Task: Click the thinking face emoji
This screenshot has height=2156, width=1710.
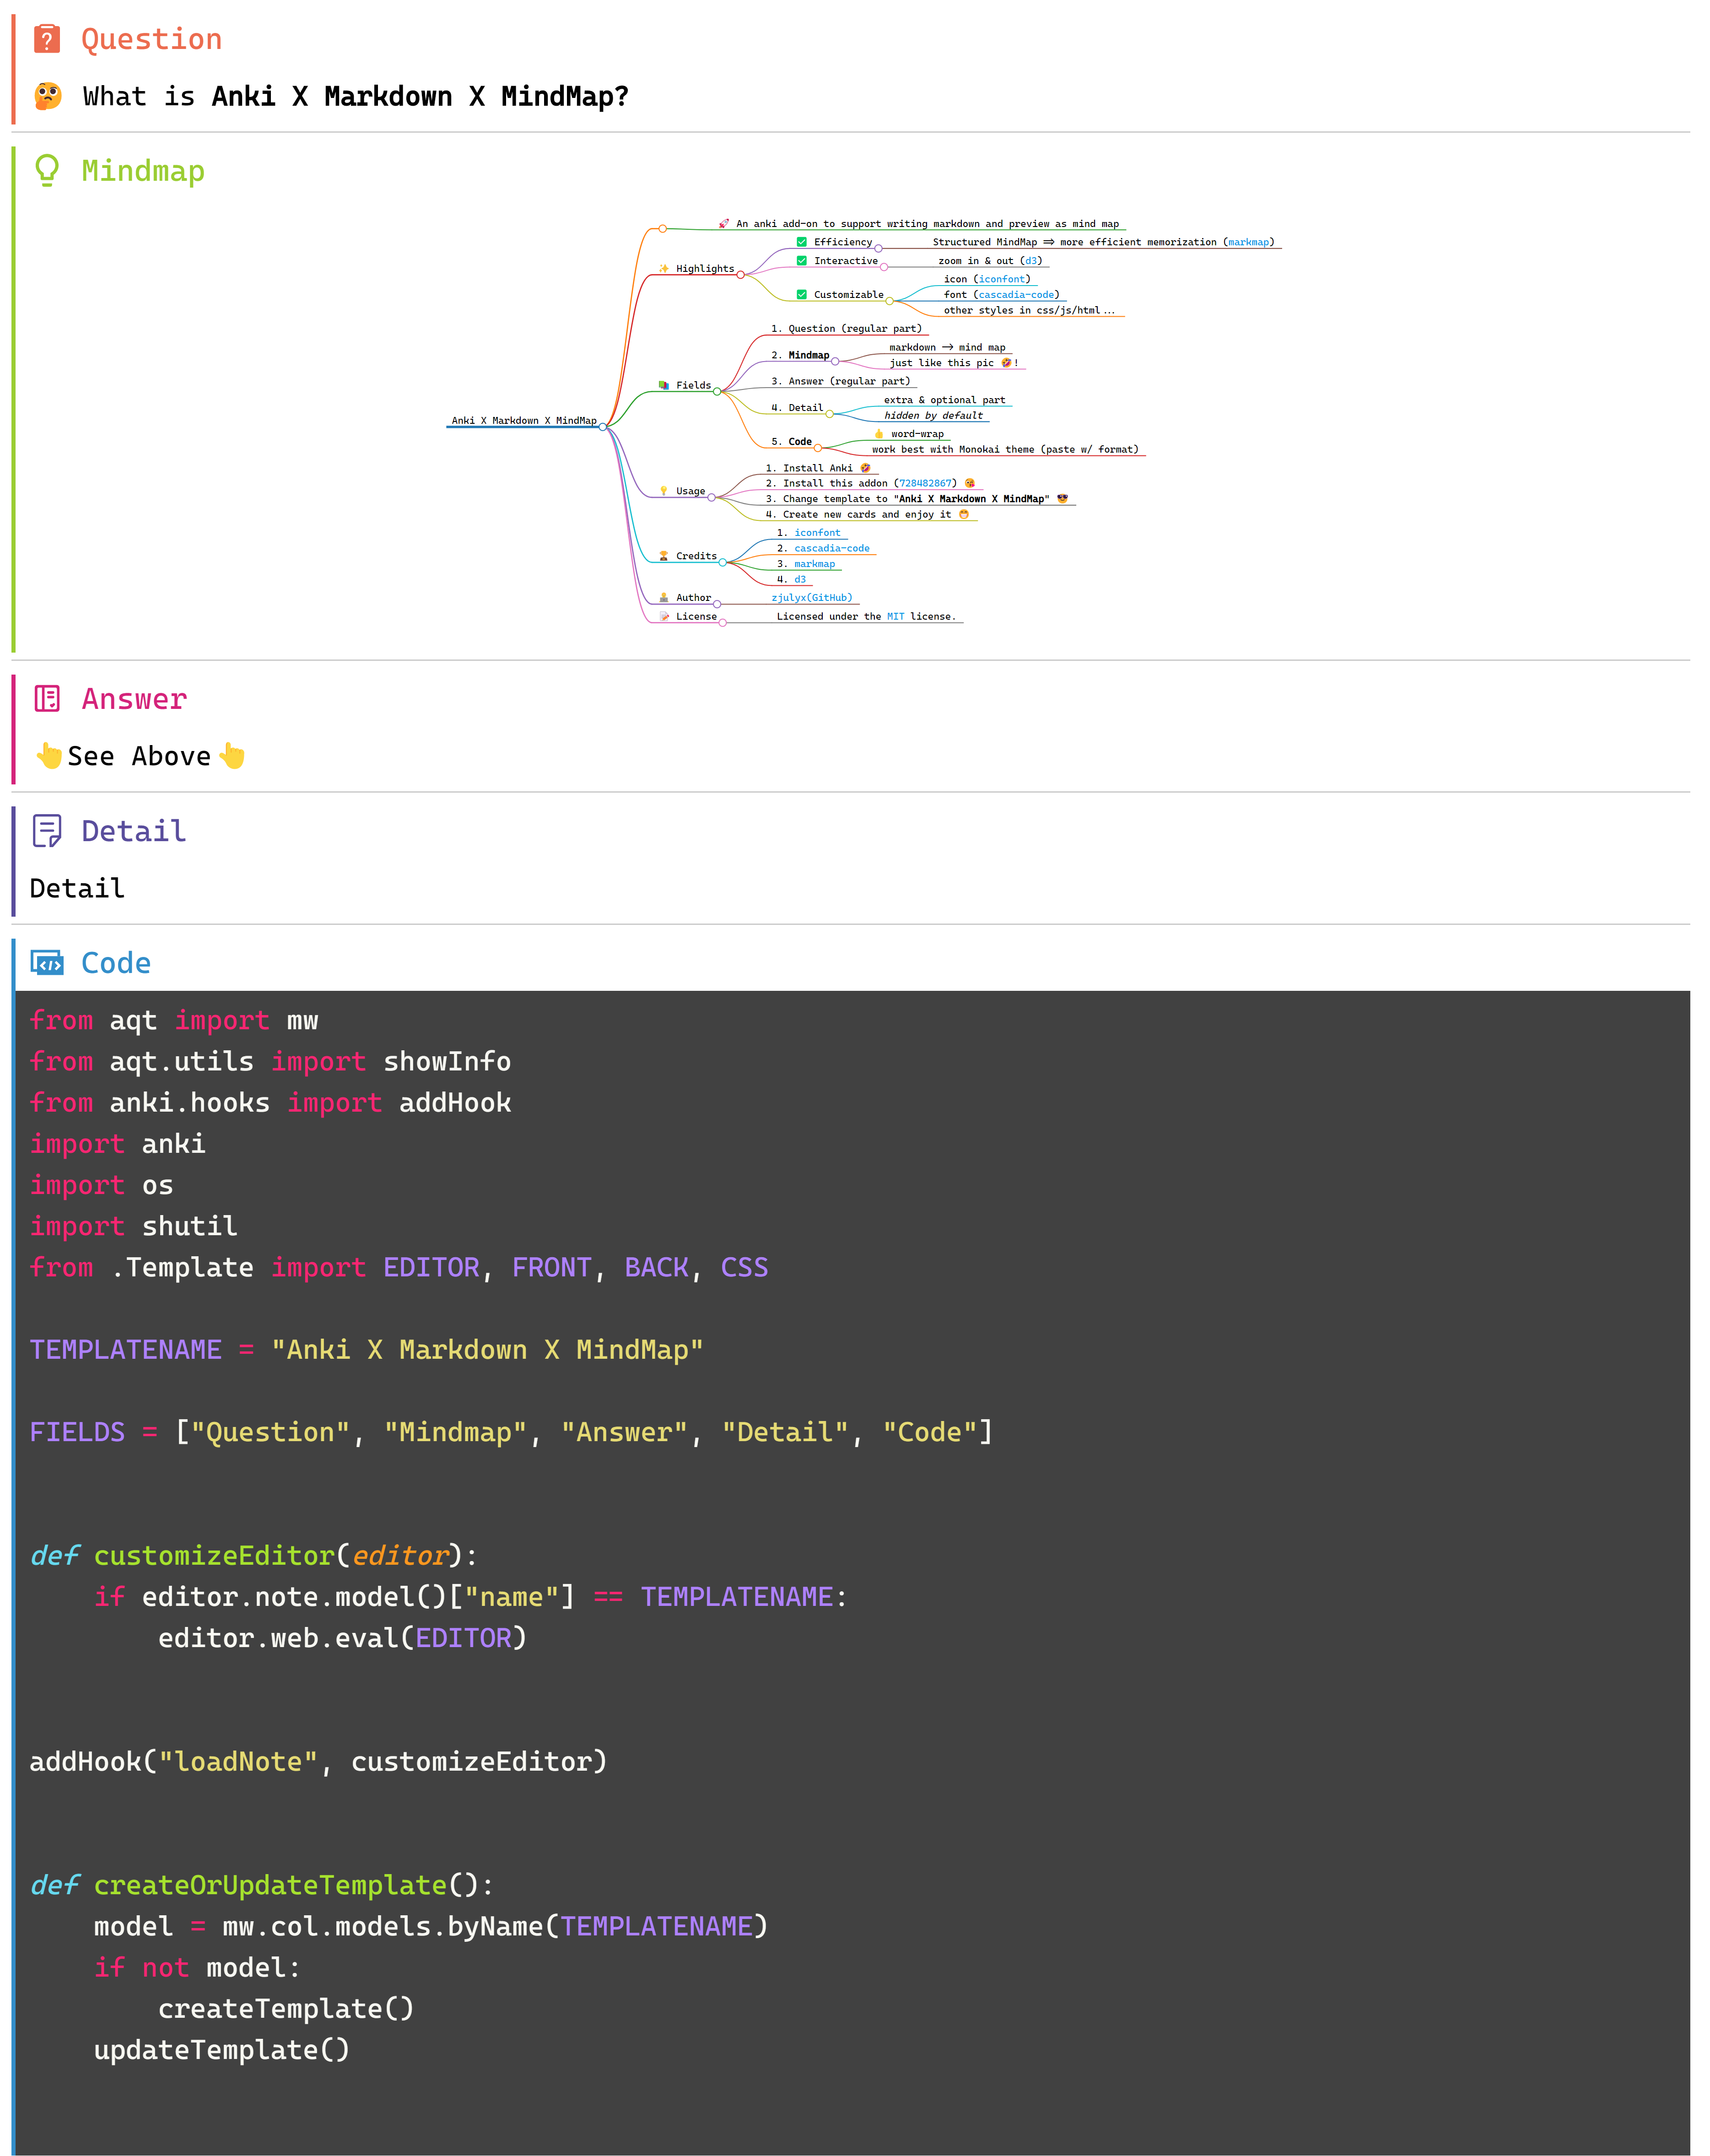Action: [x=47, y=96]
